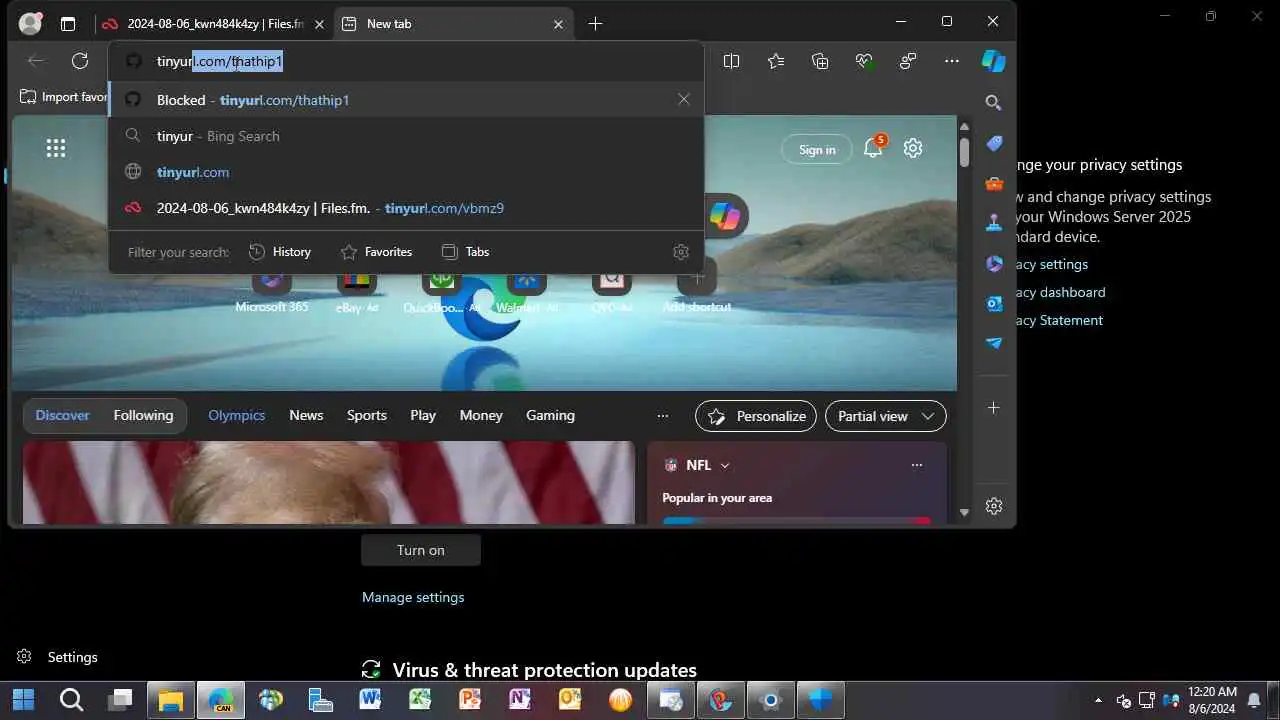Image resolution: width=1280 pixels, height=720 pixels.
Task: Refresh the page with the reload icon
Action: coord(80,61)
